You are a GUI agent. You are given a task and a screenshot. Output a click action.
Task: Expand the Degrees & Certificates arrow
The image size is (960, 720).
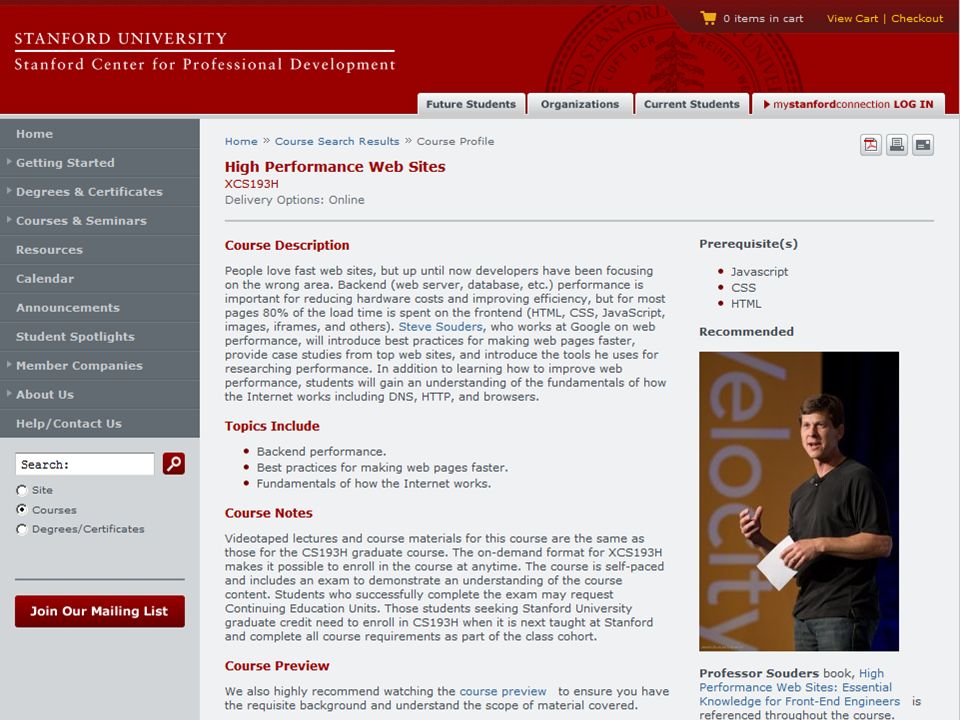(x=9, y=191)
